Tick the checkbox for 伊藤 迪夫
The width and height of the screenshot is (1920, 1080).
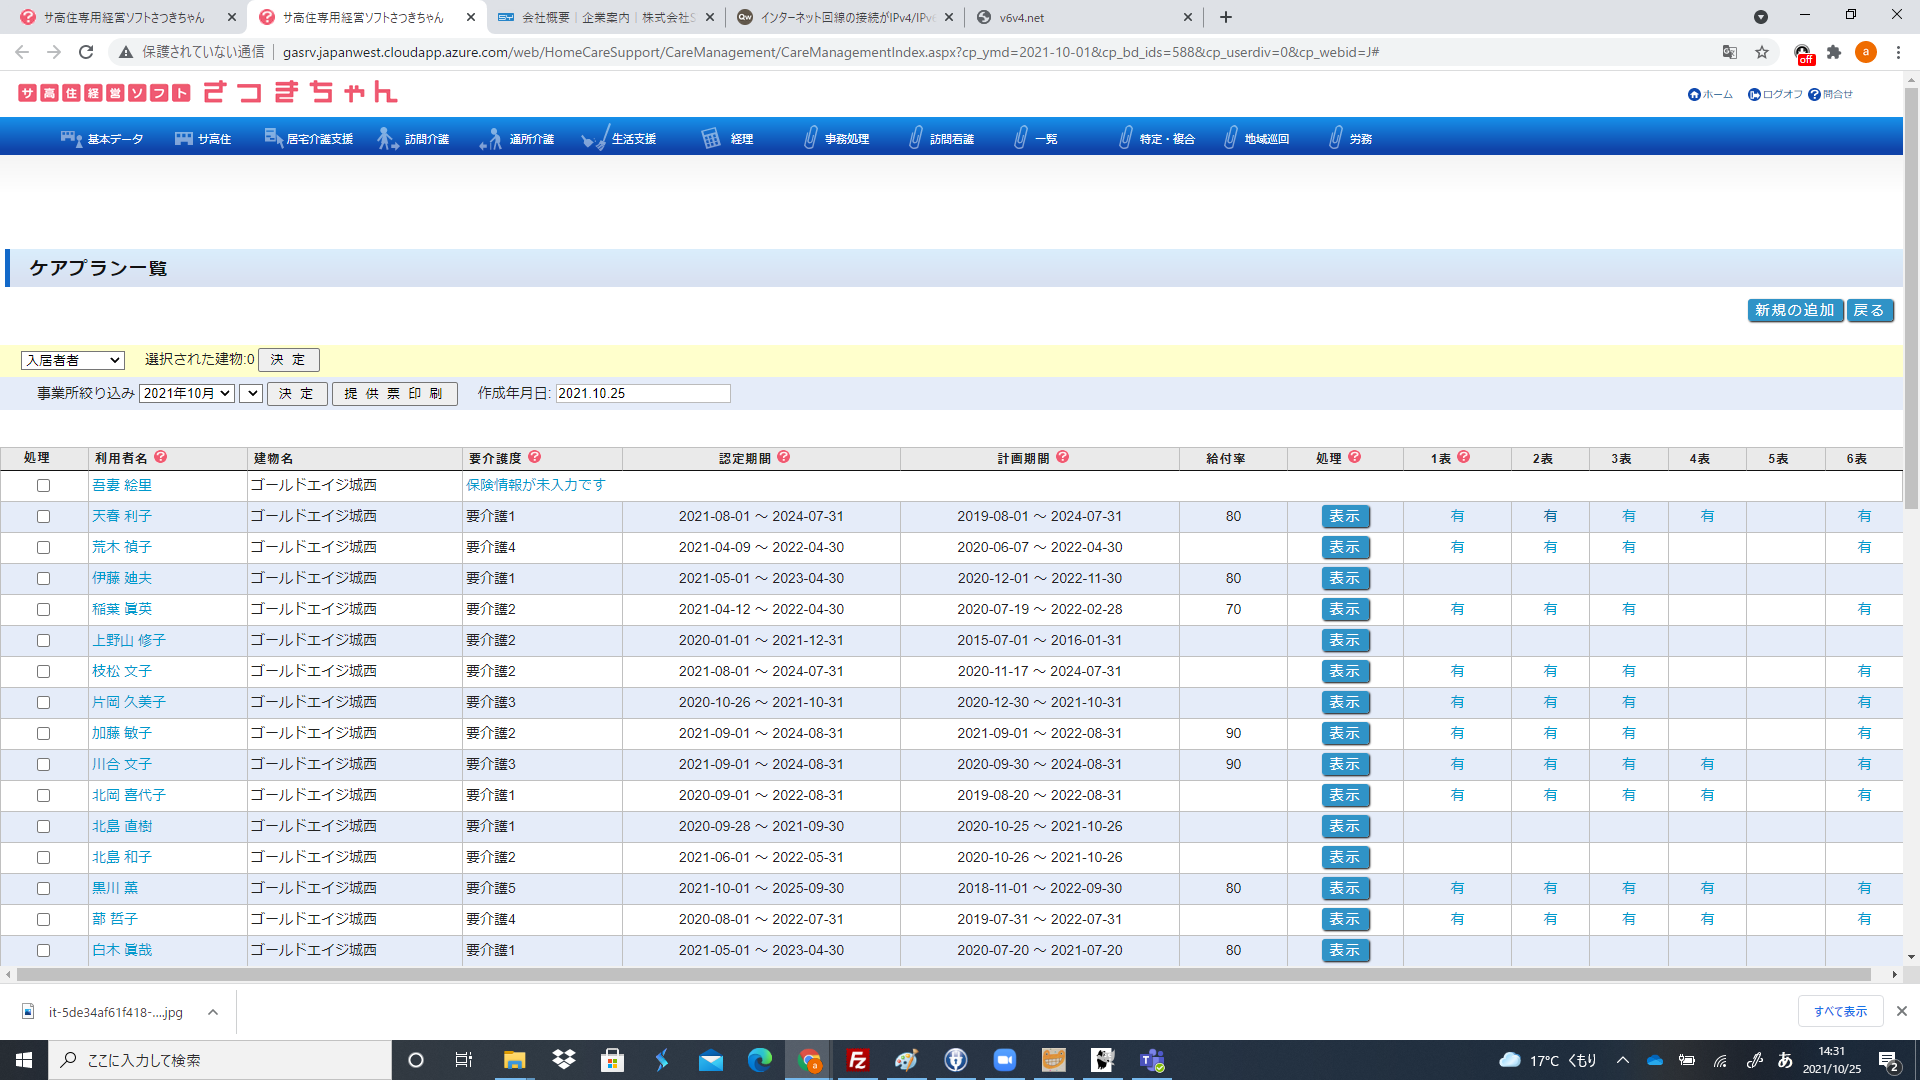click(43, 578)
